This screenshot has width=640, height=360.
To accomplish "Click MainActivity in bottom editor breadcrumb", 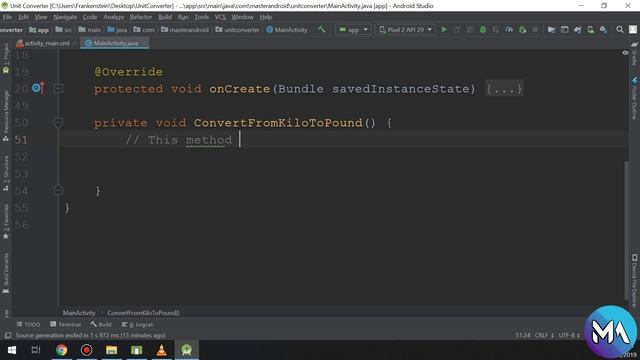I will (79, 313).
